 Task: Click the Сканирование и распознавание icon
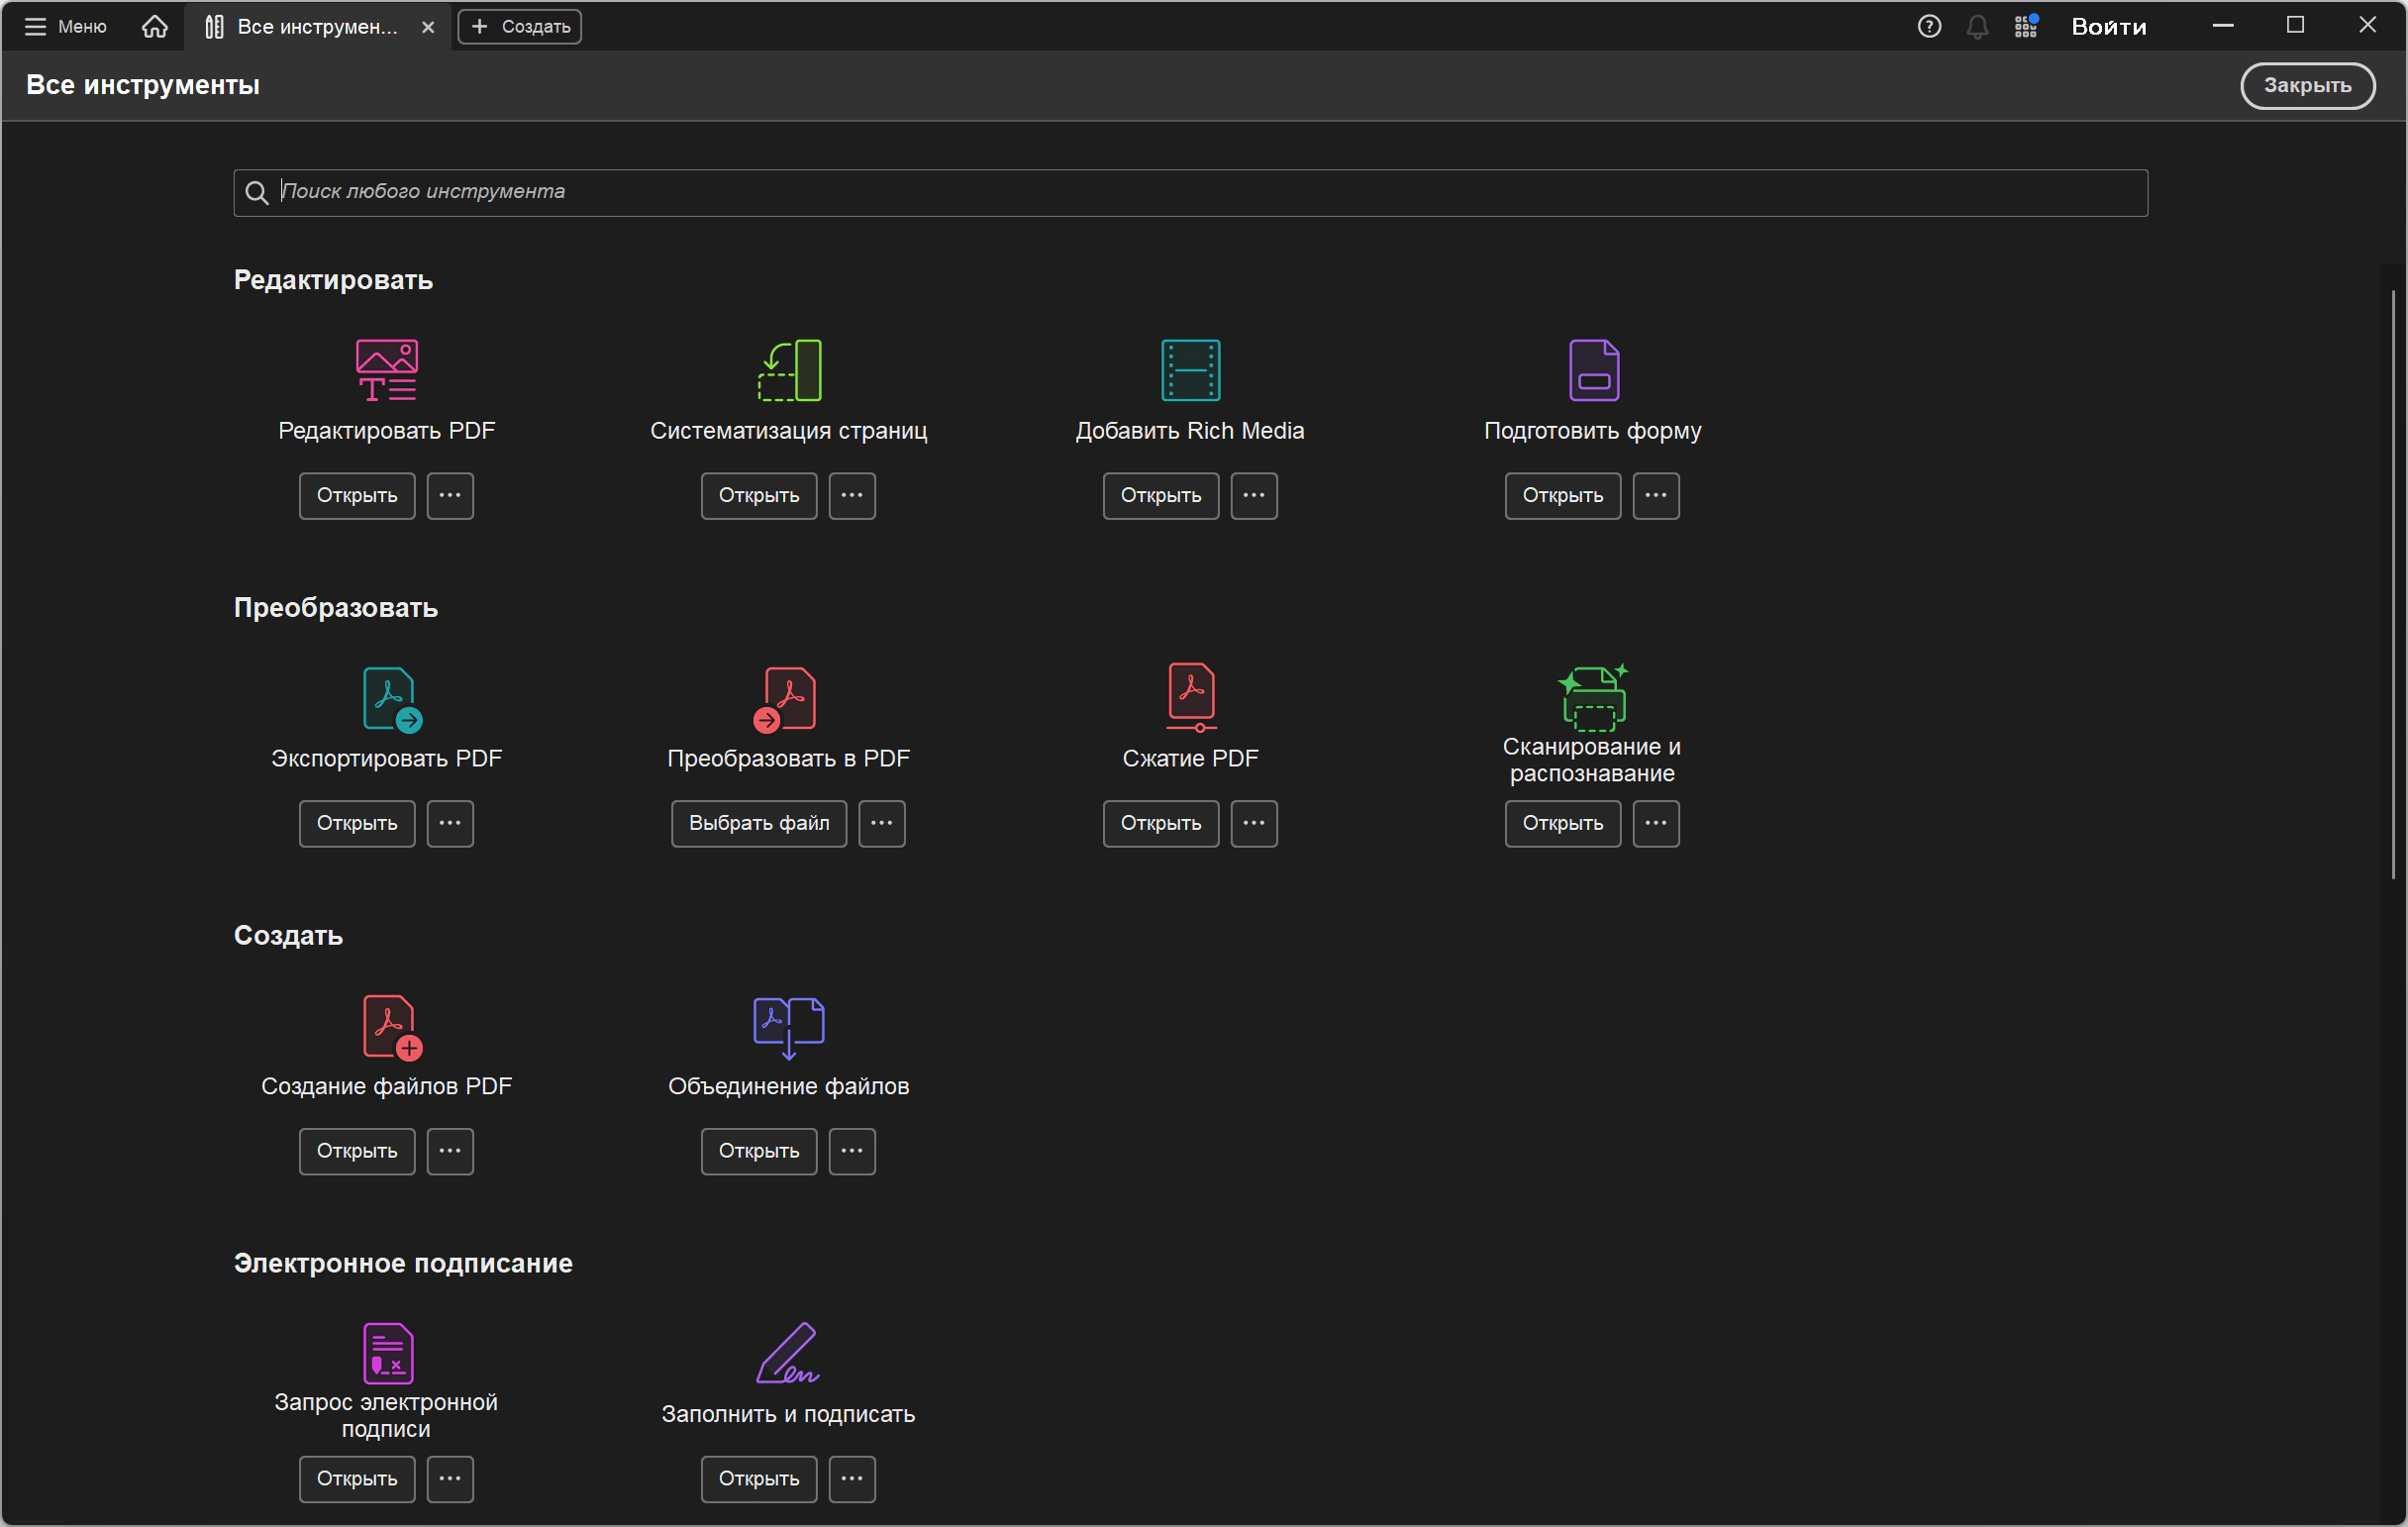tap(1593, 697)
